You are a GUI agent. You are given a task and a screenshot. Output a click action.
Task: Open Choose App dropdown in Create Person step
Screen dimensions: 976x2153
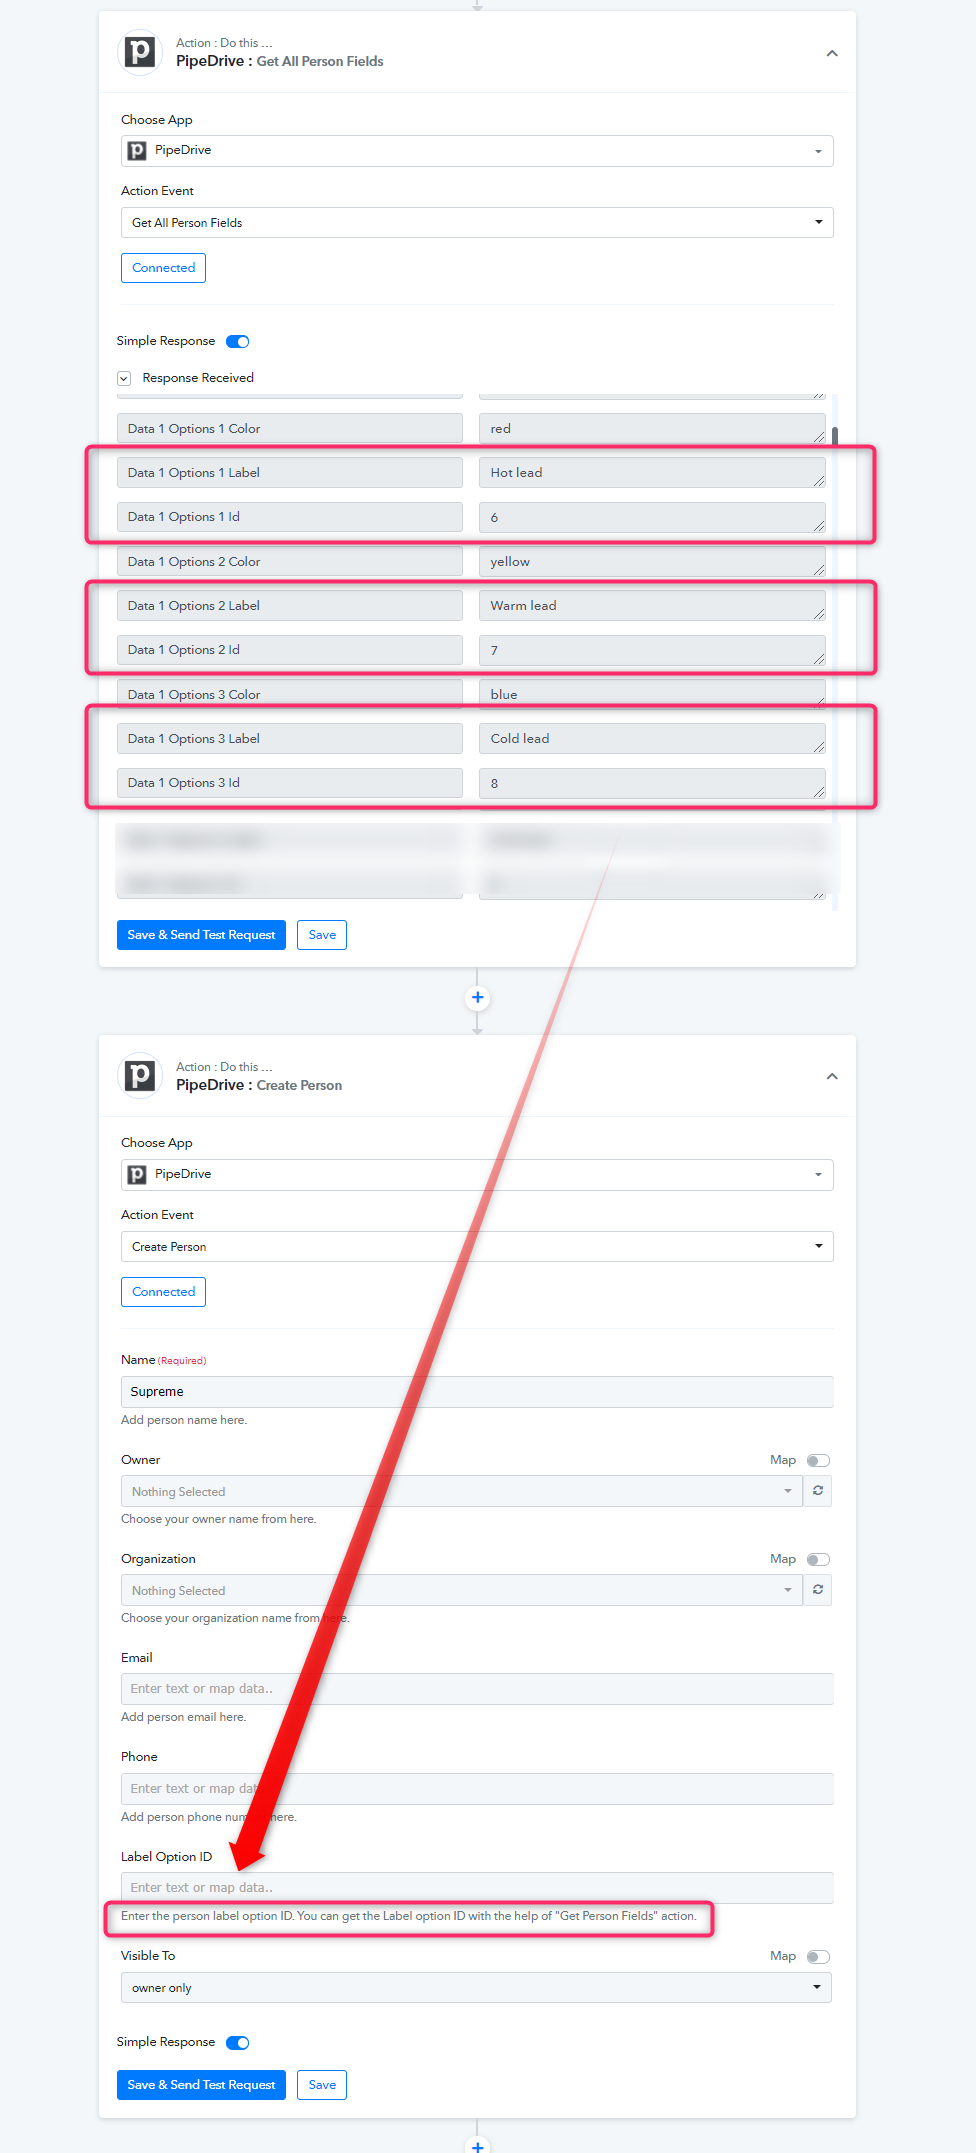[477, 1175]
